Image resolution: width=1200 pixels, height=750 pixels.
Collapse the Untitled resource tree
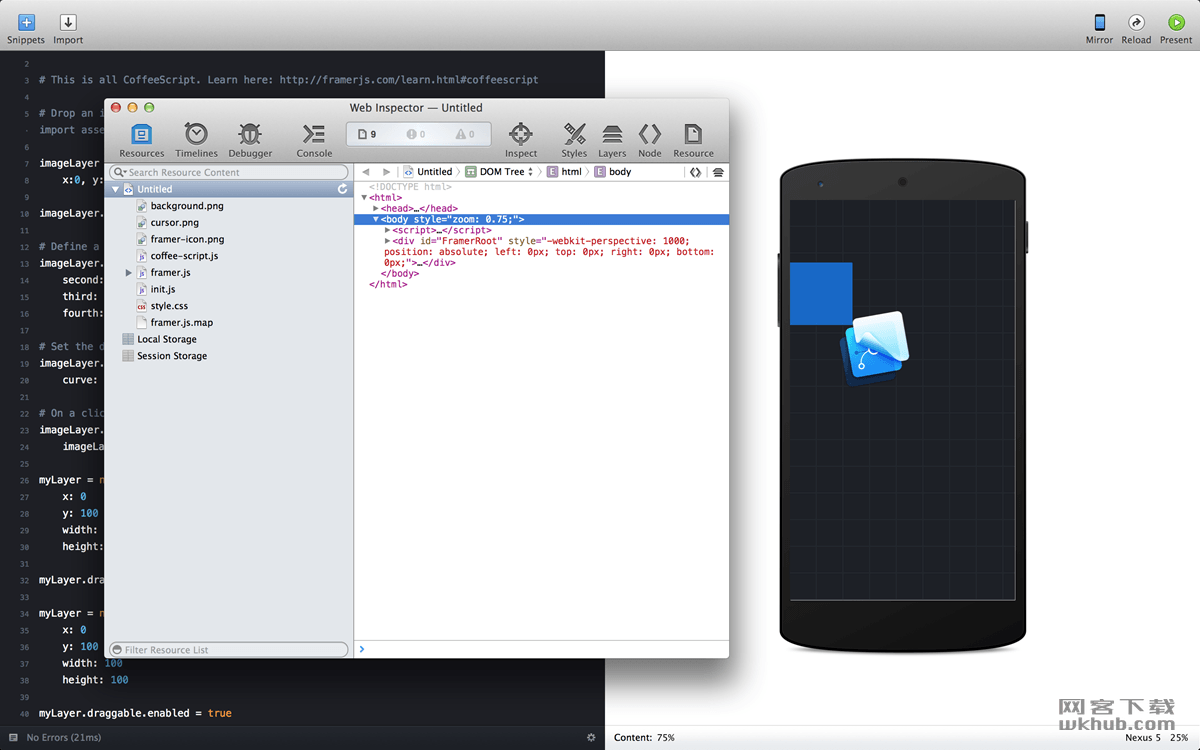[115, 189]
